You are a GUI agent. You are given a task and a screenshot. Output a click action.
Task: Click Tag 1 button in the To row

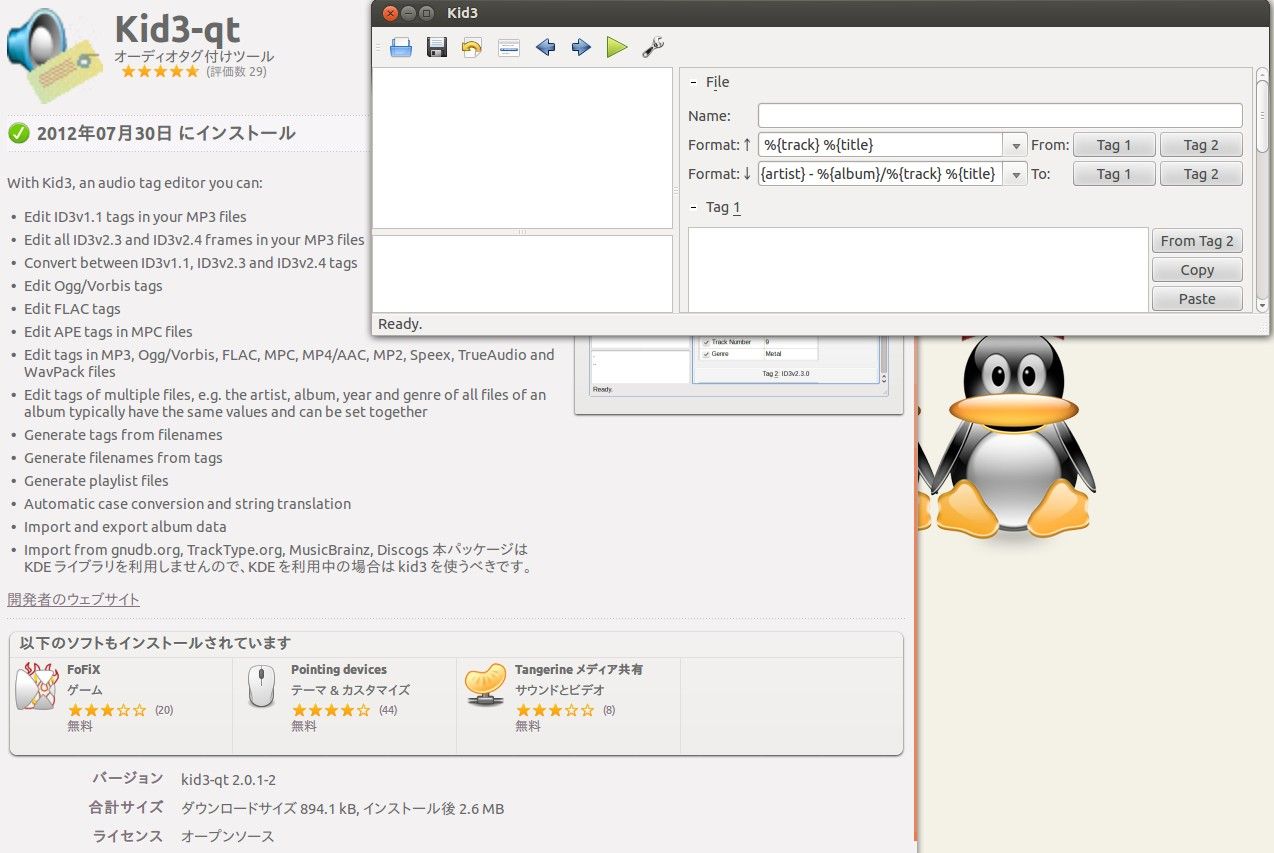pyautogui.click(x=1114, y=174)
